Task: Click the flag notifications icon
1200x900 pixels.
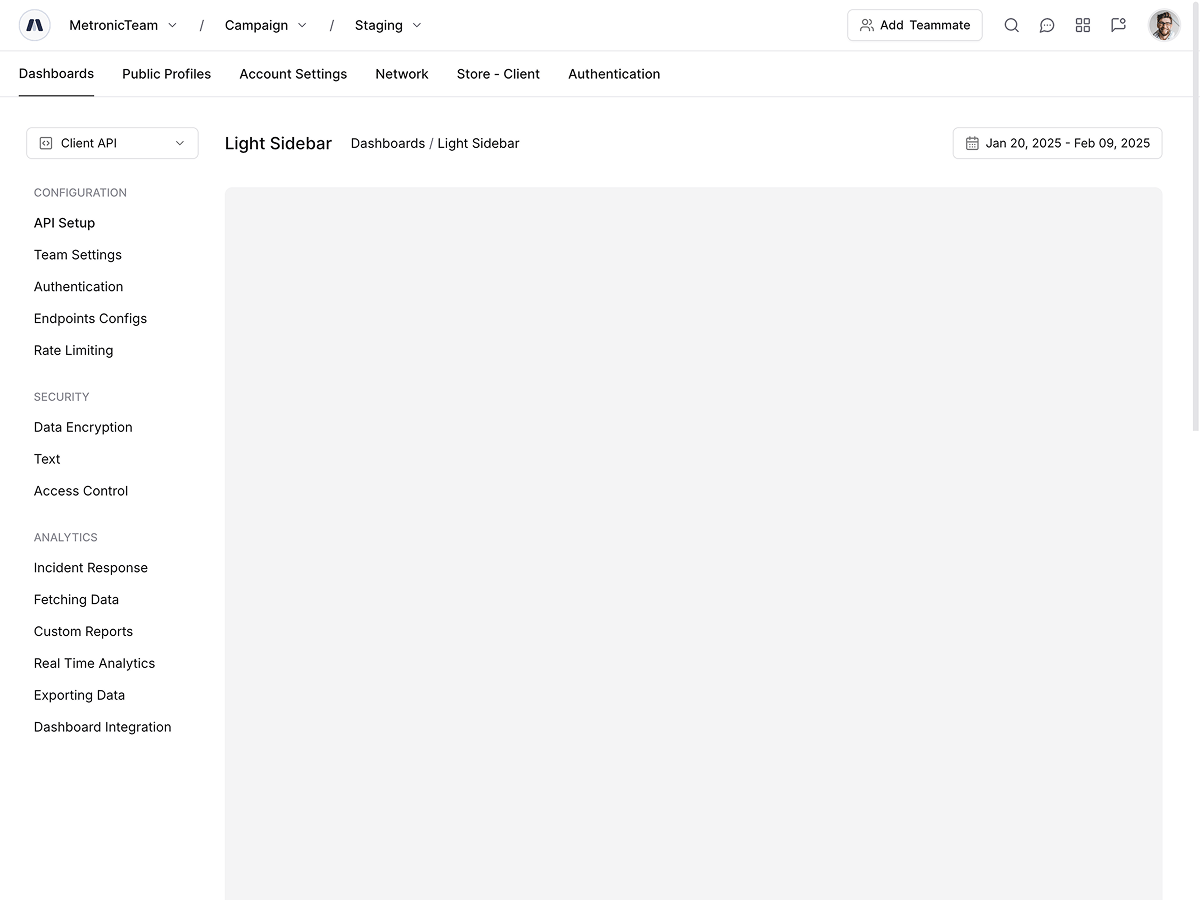Action: click(1118, 25)
